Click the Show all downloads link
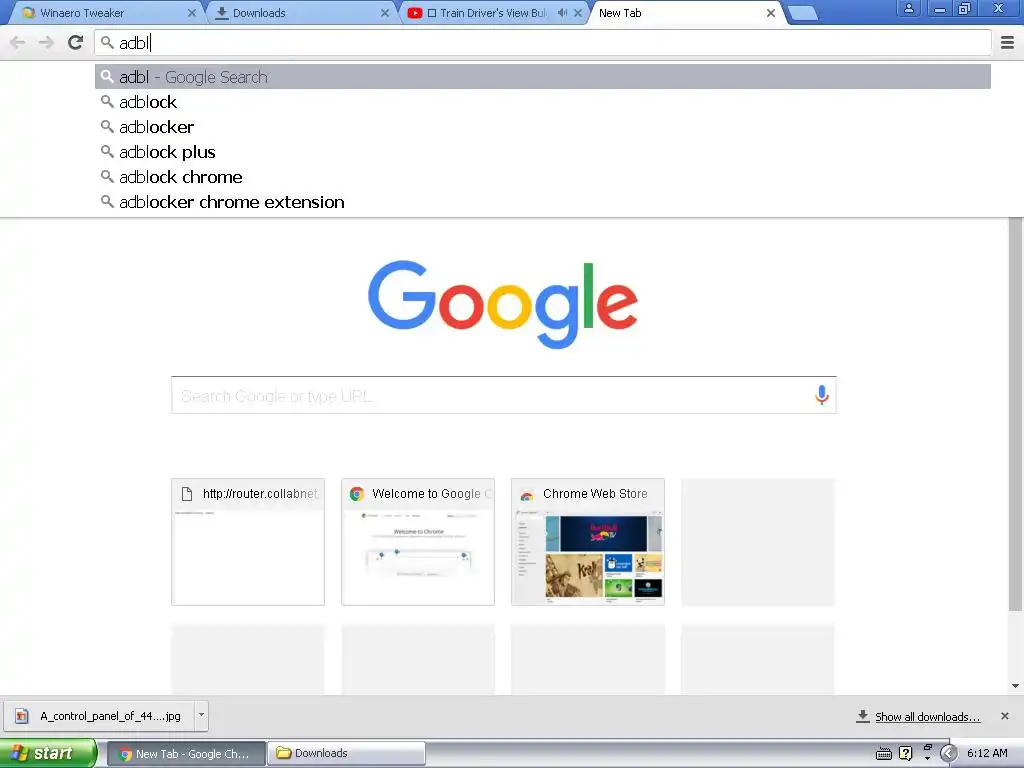 (927, 716)
